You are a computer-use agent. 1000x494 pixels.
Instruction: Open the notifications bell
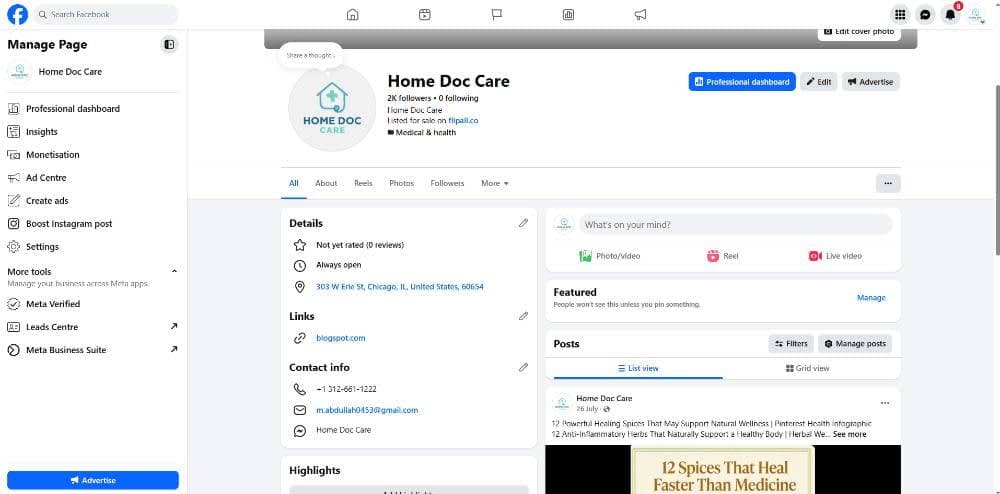[950, 15]
